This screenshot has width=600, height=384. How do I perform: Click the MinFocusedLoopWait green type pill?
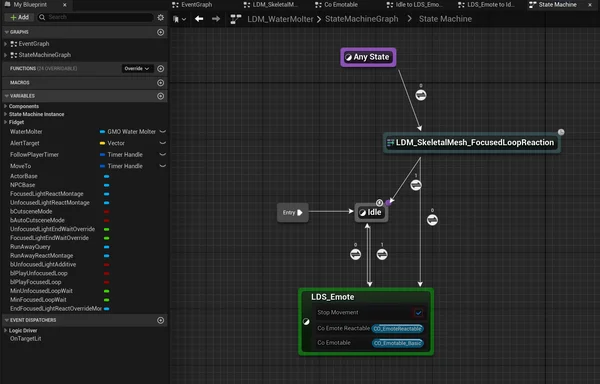[x=107, y=300]
